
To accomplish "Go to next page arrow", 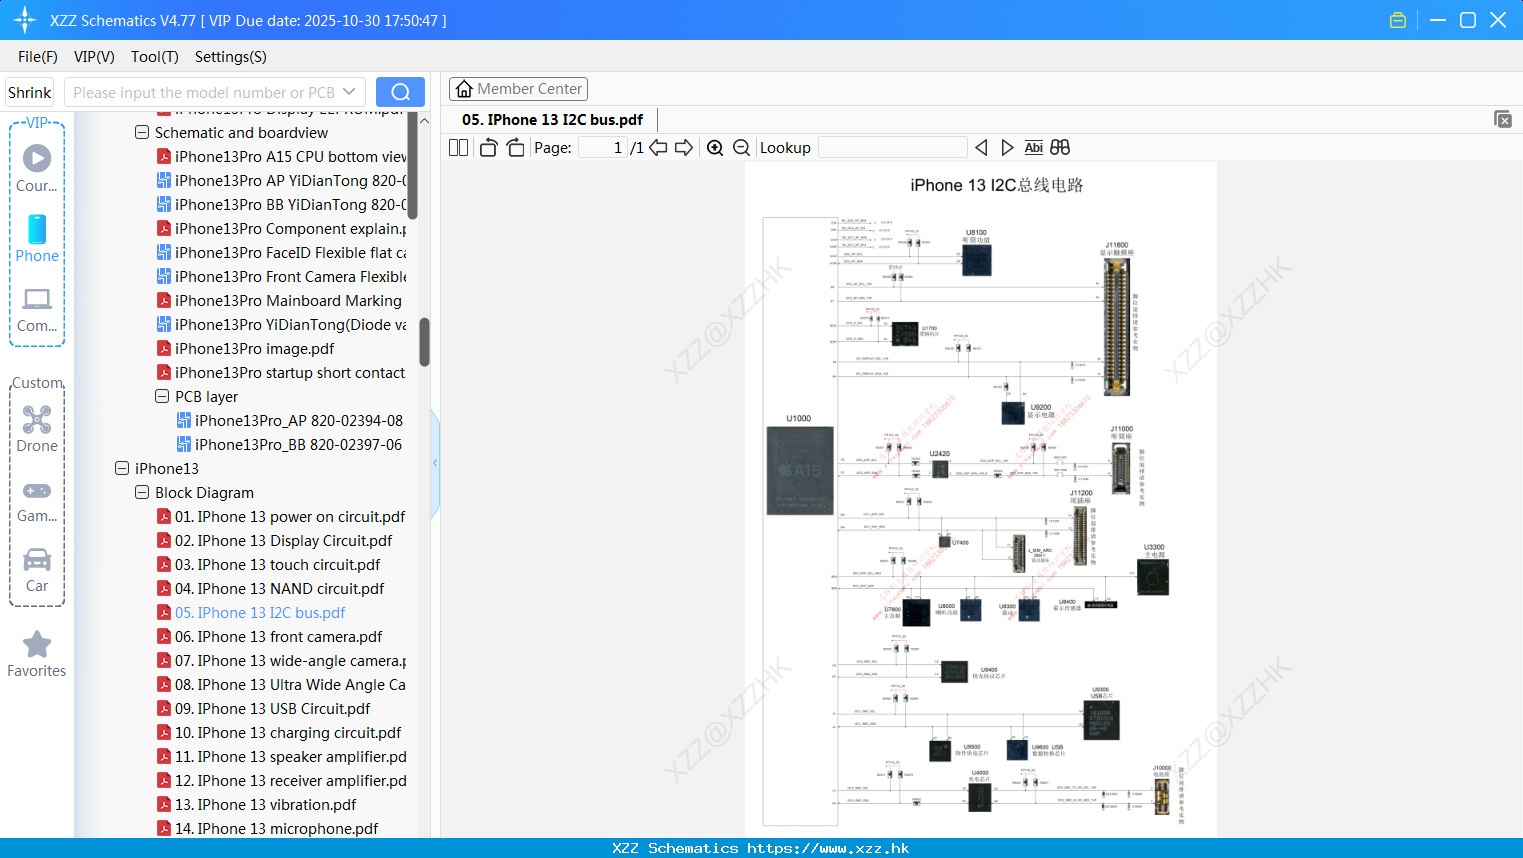I will pos(684,147).
